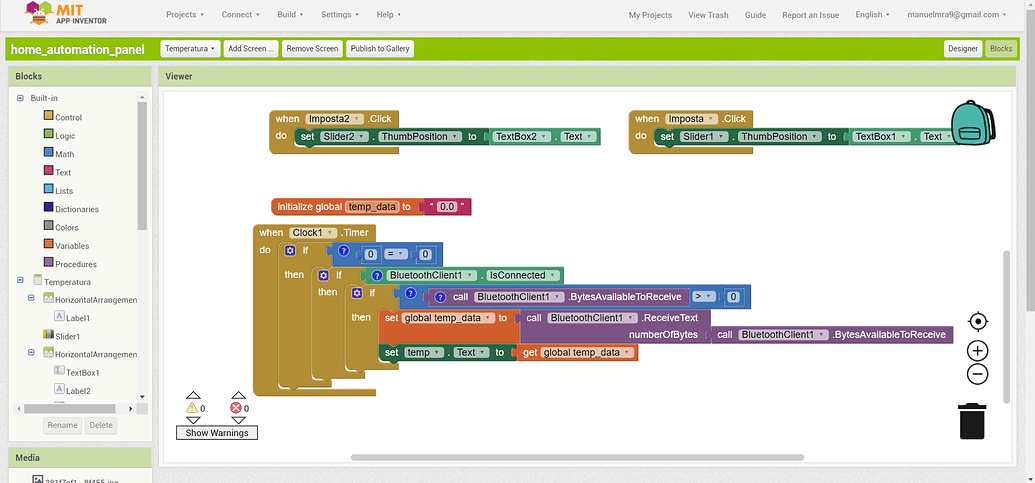Switch to the Designer view
Screen dimensions: 1035x483
point(962,48)
